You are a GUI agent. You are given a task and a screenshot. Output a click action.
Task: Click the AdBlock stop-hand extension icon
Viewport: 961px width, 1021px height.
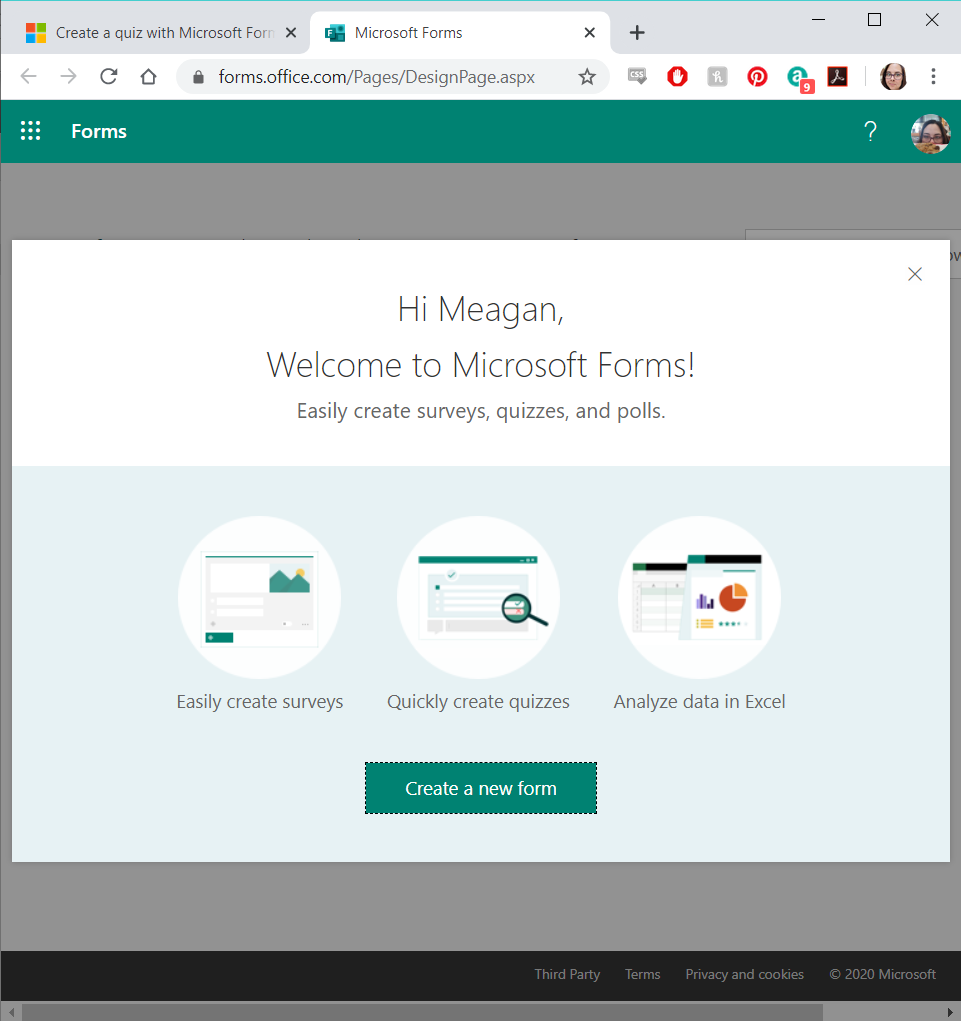point(678,77)
